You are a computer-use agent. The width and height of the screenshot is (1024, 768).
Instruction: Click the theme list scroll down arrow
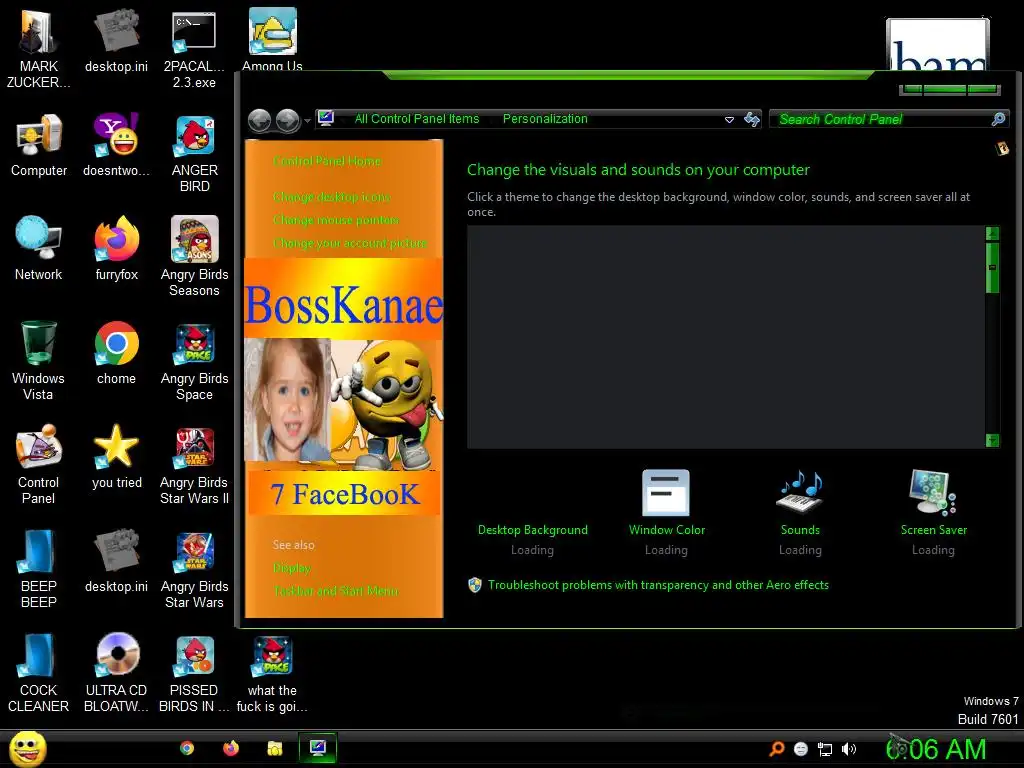coord(992,441)
